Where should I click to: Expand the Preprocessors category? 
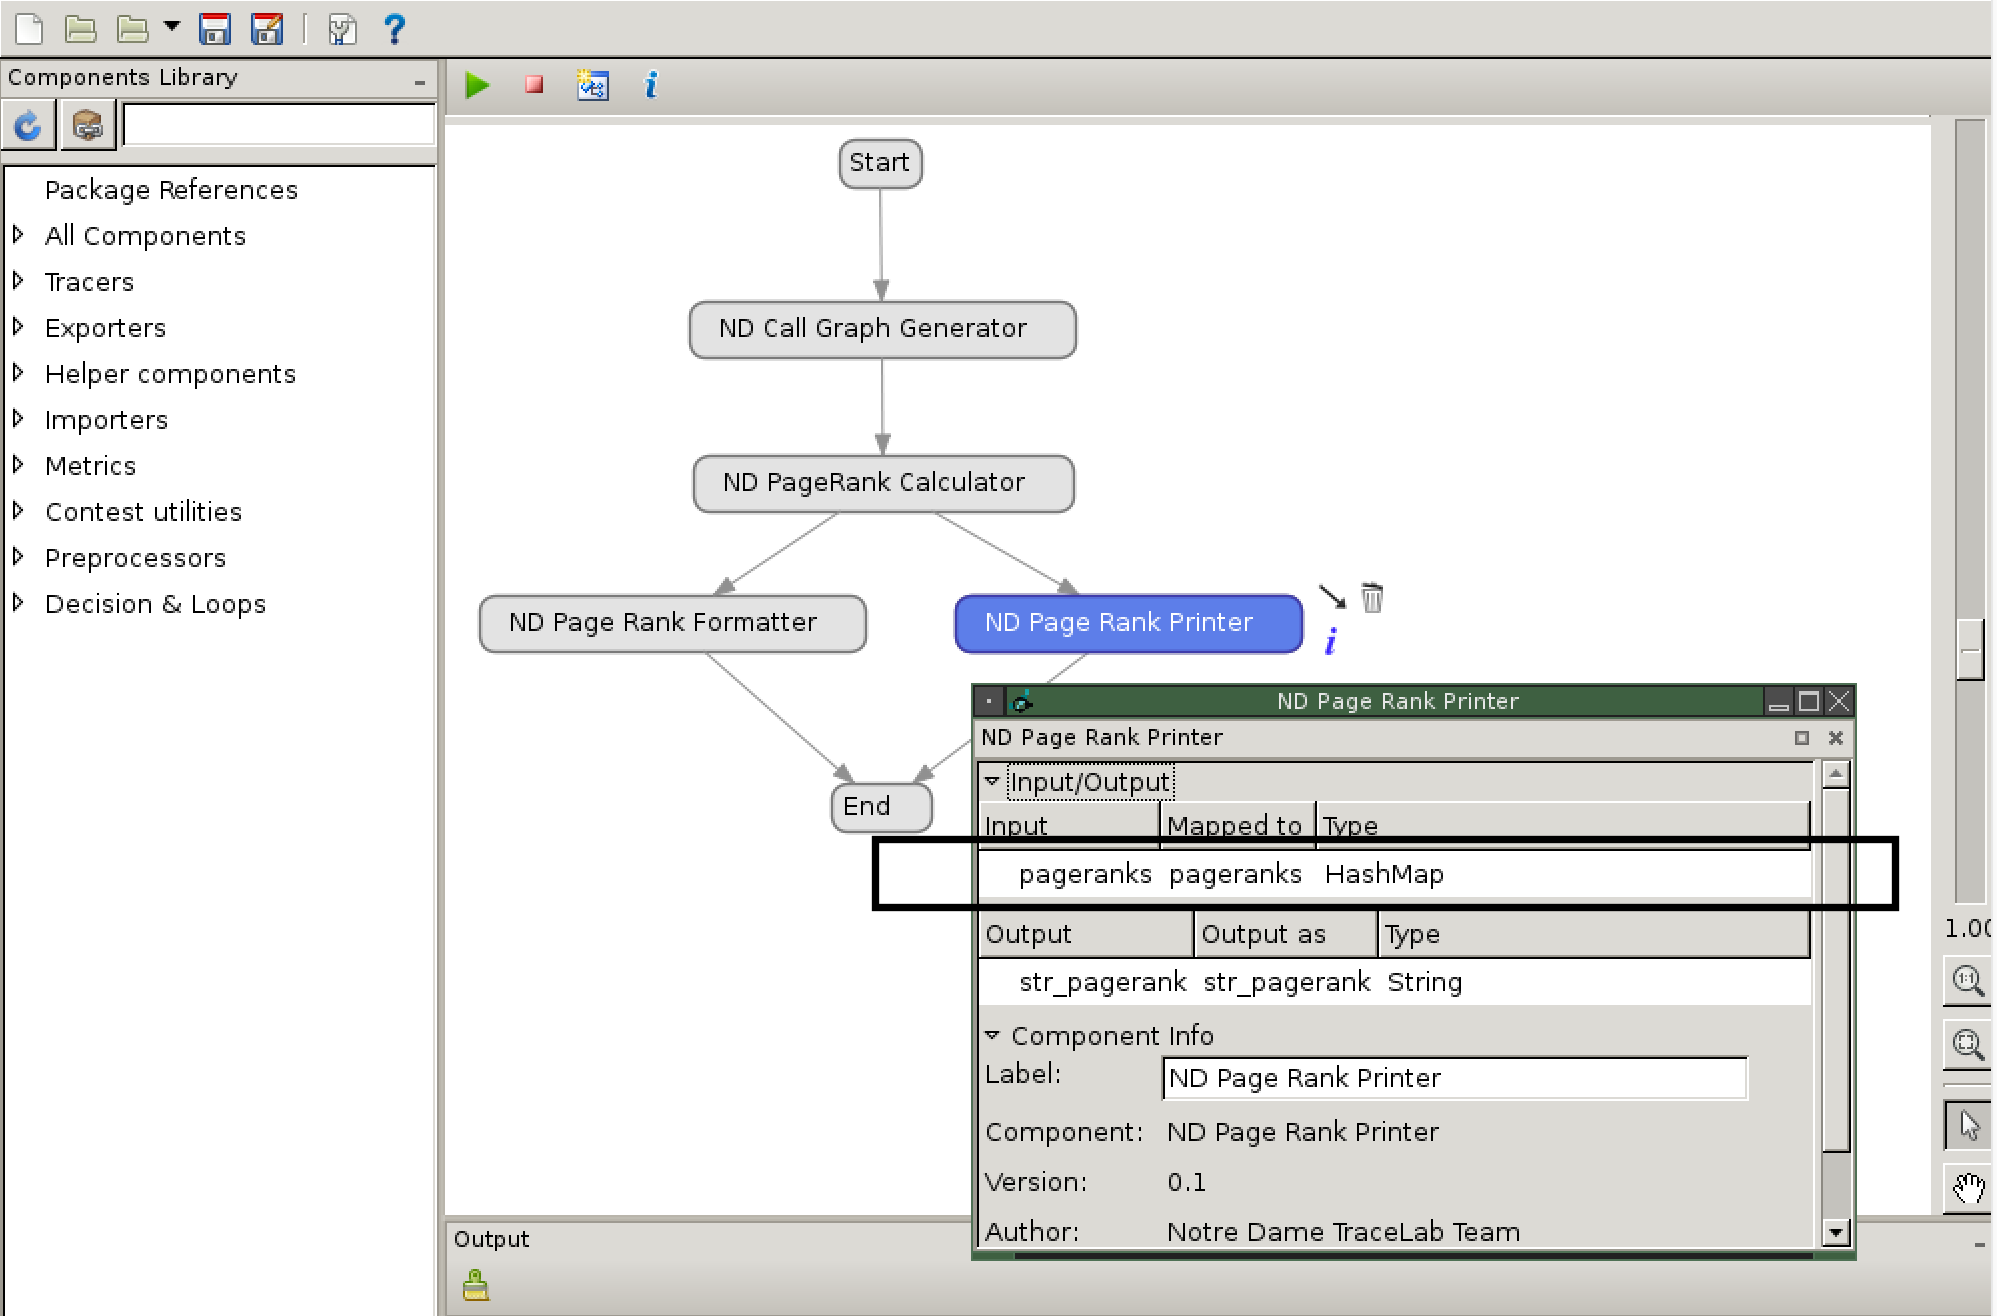pos(19,557)
